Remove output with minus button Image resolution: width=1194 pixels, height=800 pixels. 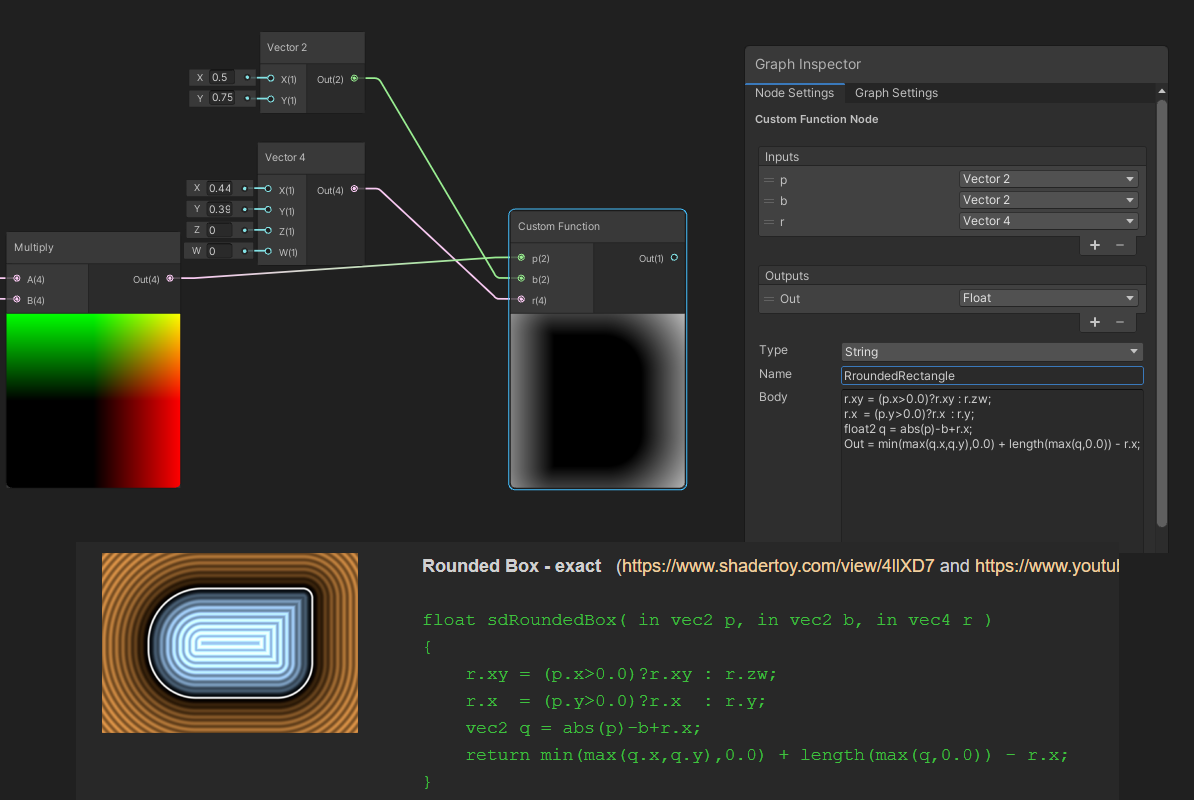coord(1119,322)
